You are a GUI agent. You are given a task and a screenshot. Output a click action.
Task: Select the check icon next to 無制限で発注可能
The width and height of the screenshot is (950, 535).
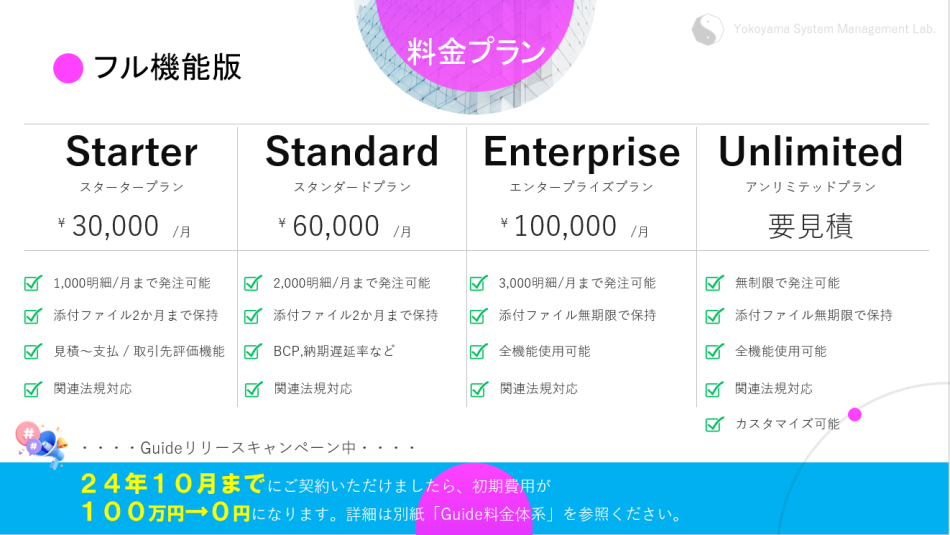(714, 283)
